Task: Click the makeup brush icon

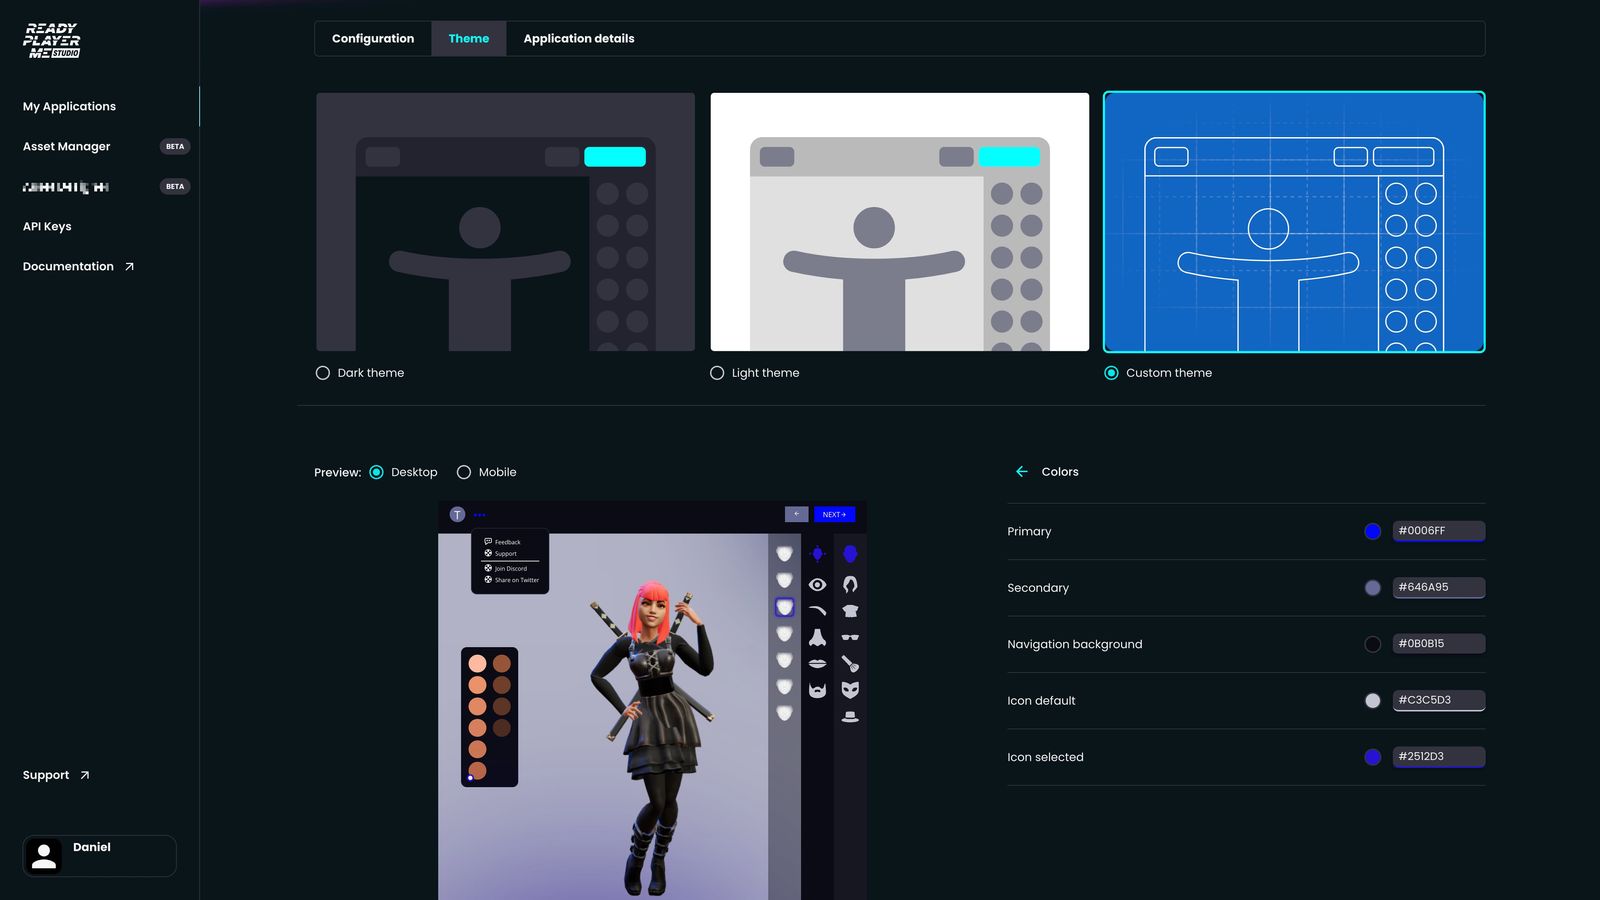Action: [851, 661]
